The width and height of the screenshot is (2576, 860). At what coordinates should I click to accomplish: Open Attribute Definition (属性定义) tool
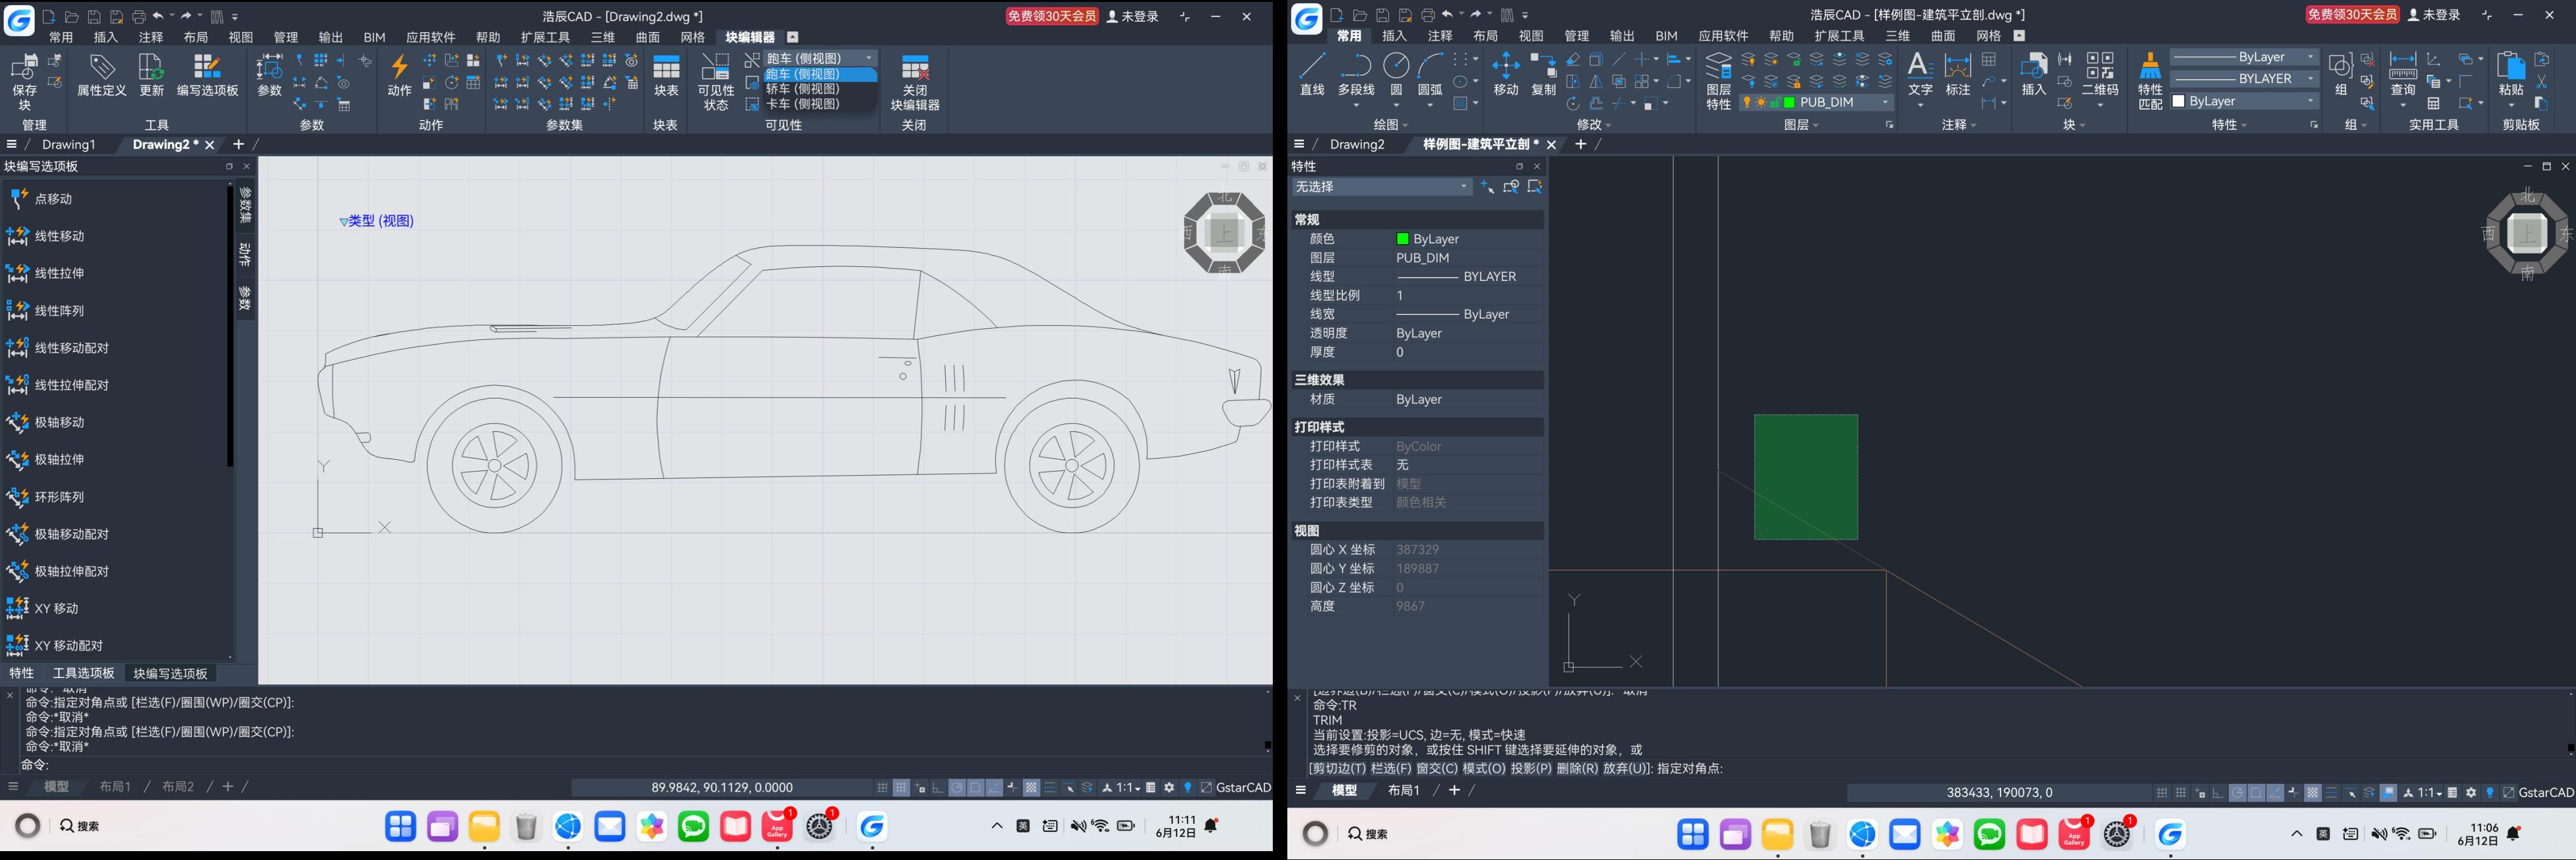[x=101, y=75]
